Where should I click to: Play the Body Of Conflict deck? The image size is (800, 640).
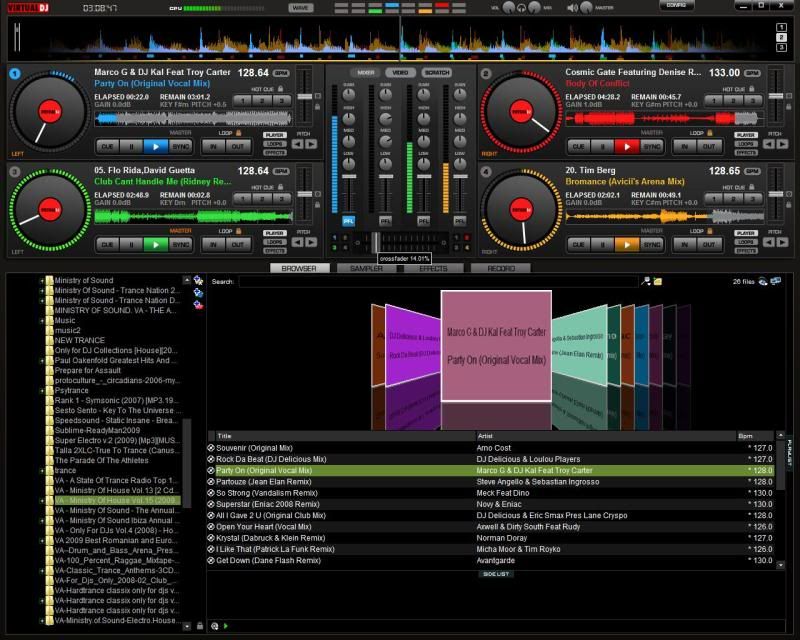(627, 147)
